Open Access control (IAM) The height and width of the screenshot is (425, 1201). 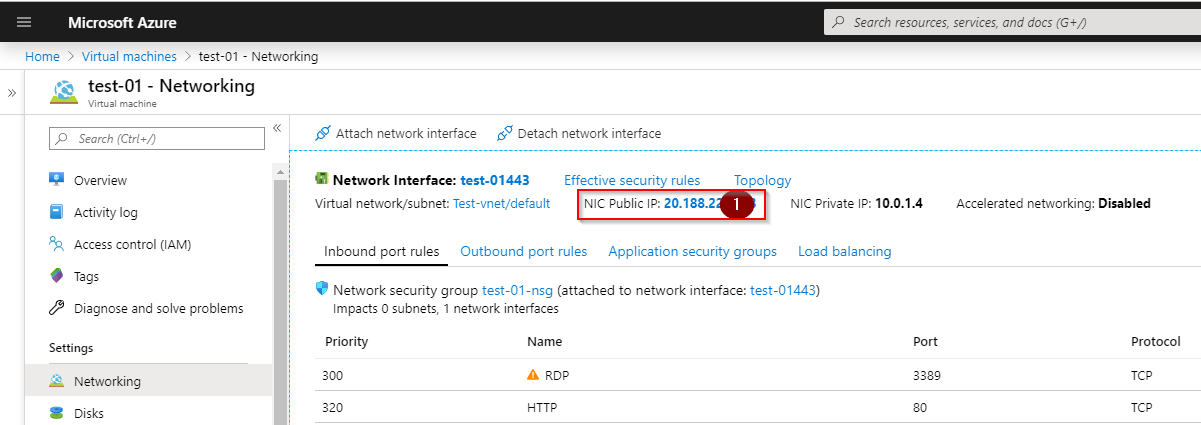point(132,244)
